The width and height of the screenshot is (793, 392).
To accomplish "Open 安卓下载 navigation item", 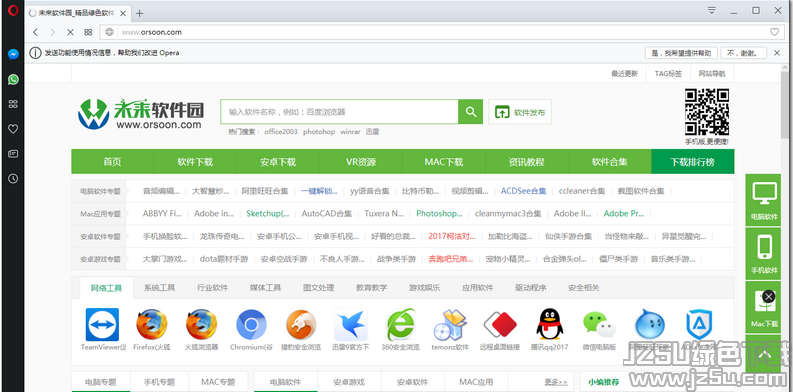I will tap(278, 162).
